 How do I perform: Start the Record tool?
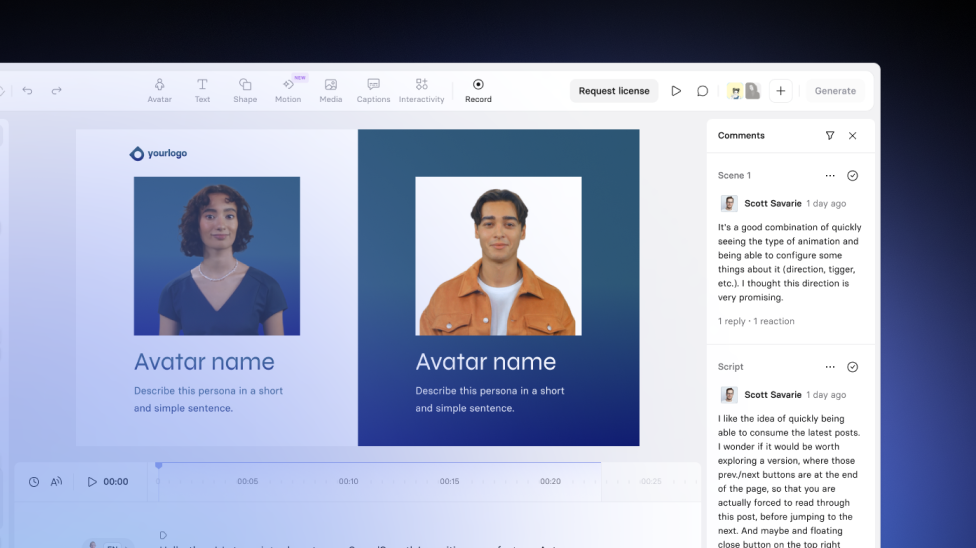[478, 91]
